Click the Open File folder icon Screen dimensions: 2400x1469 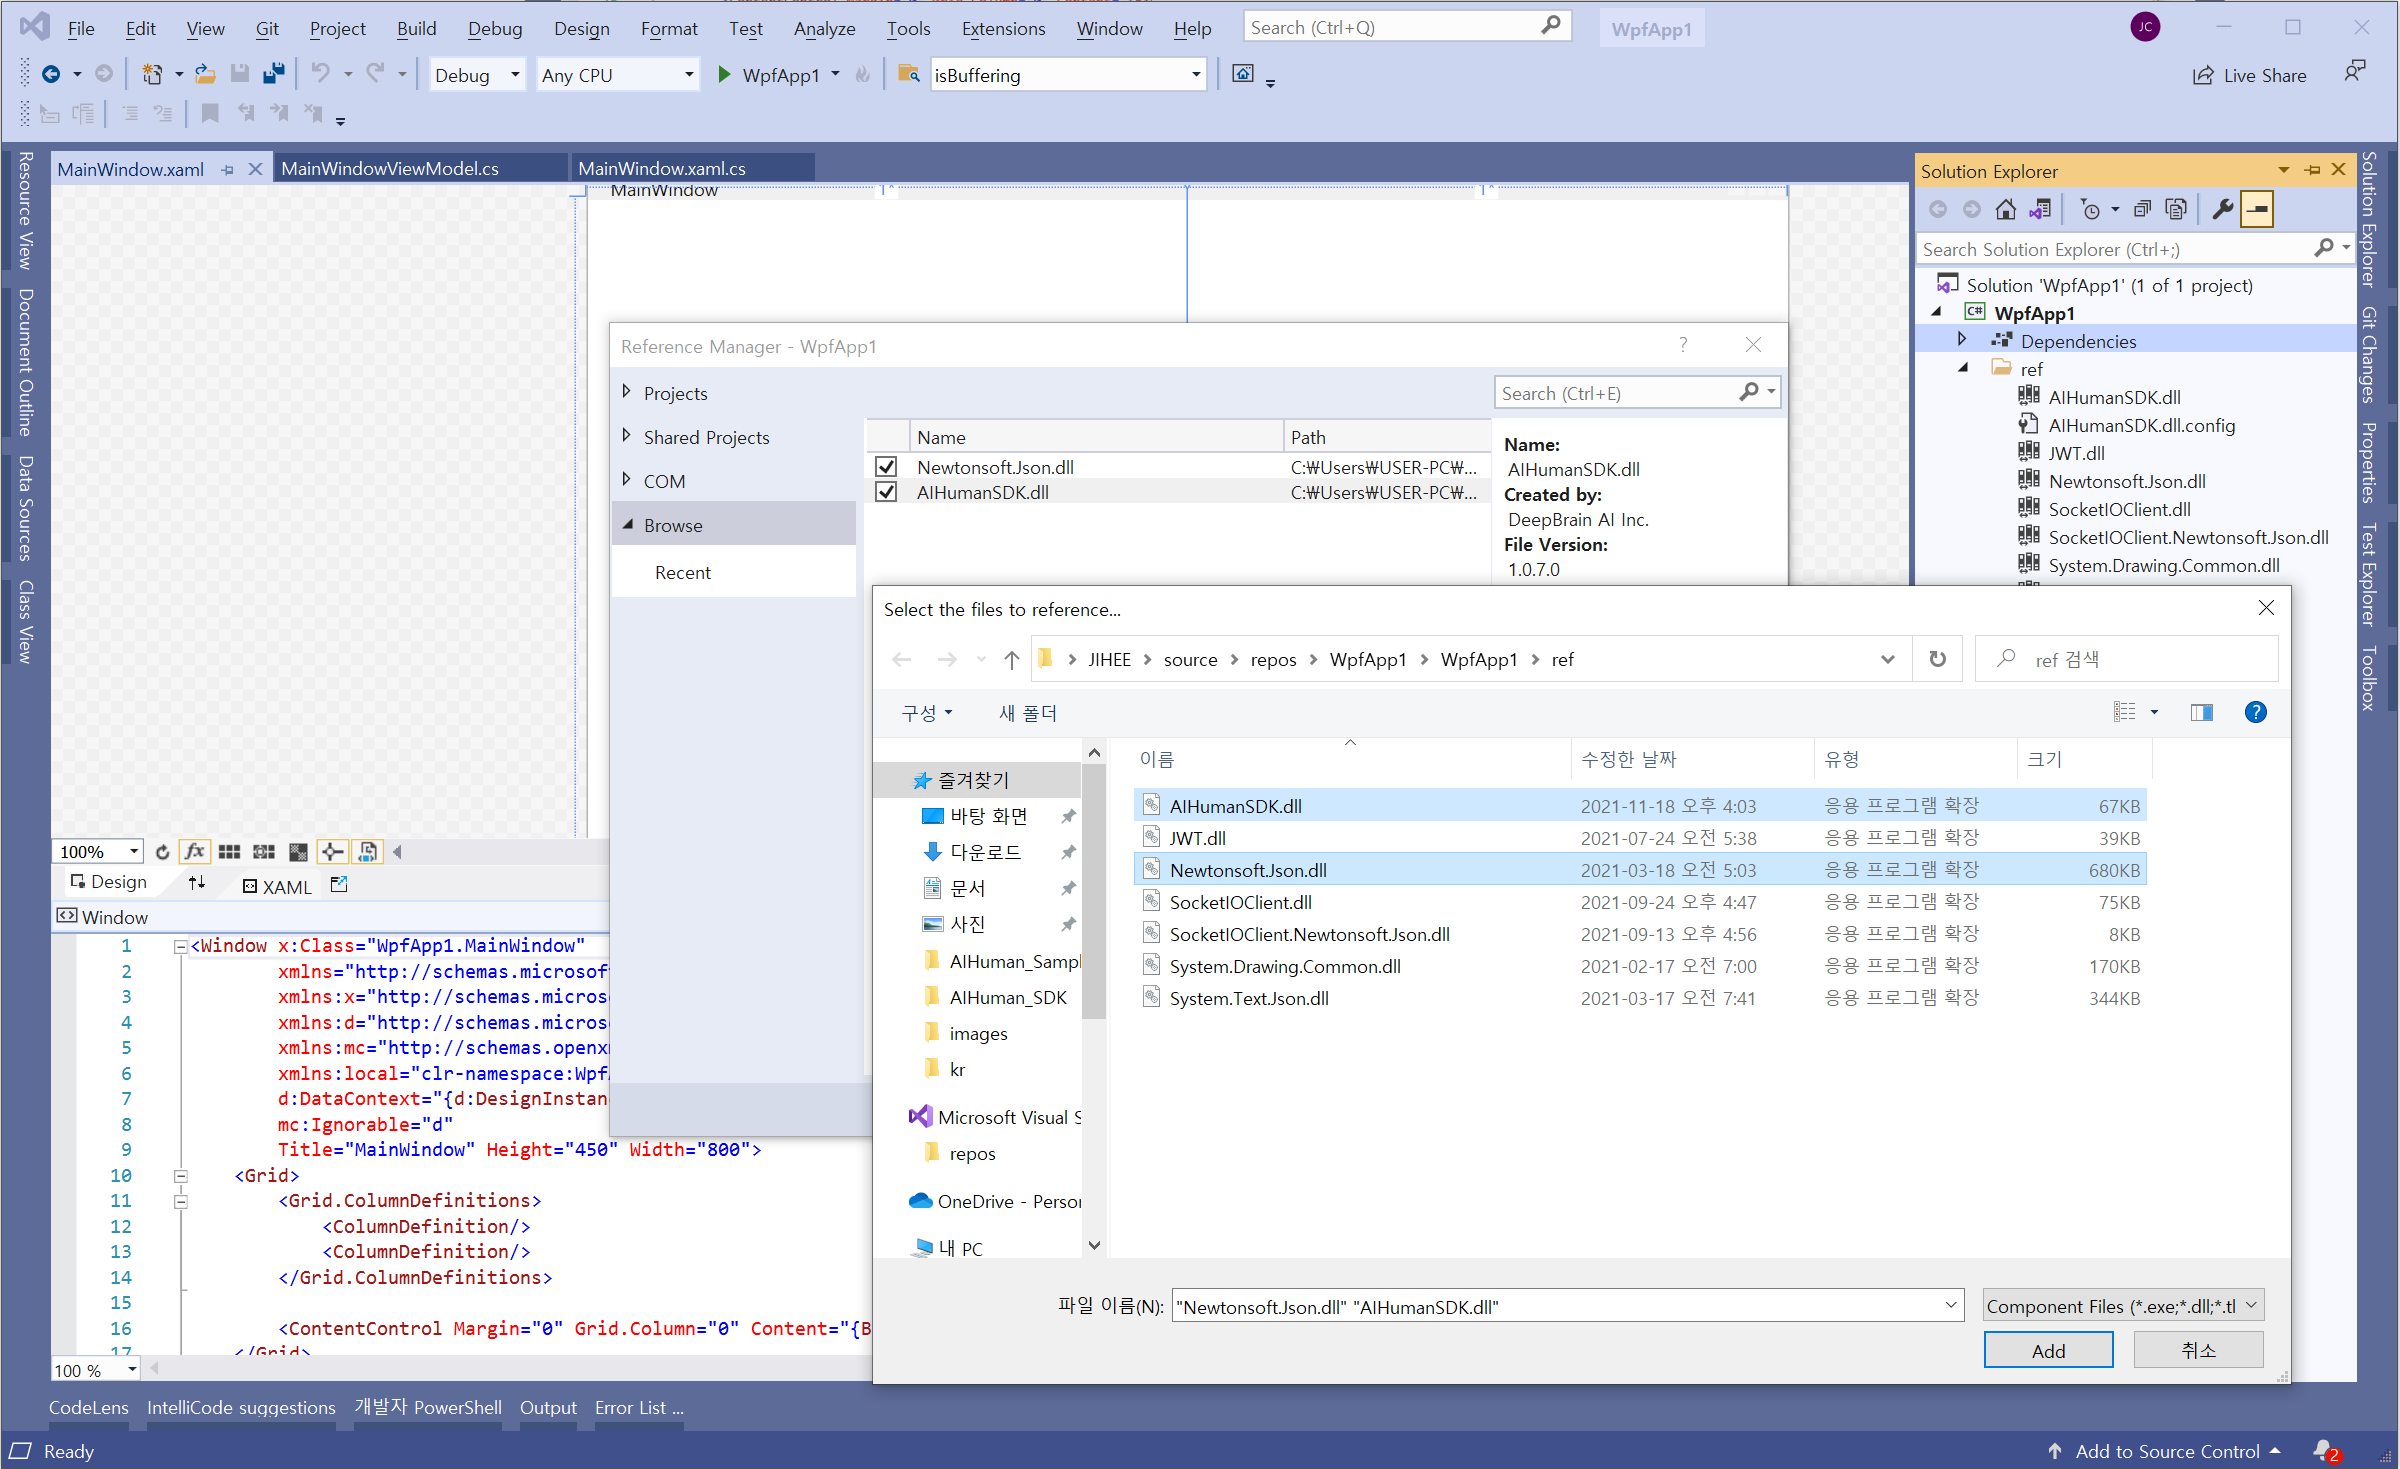pyautogui.click(x=205, y=75)
